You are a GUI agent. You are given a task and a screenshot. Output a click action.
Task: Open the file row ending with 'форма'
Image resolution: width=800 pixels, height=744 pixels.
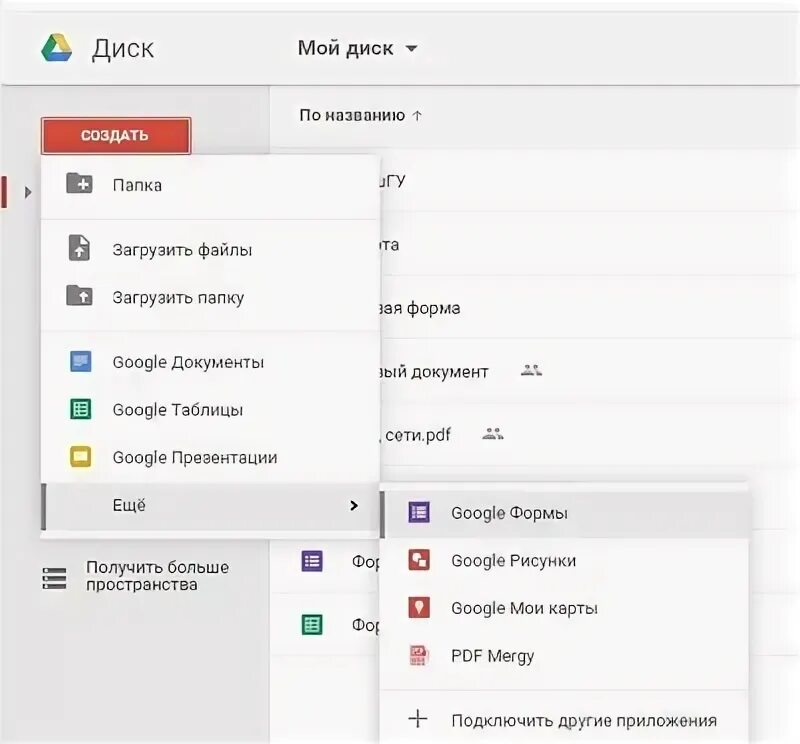click(590, 308)
